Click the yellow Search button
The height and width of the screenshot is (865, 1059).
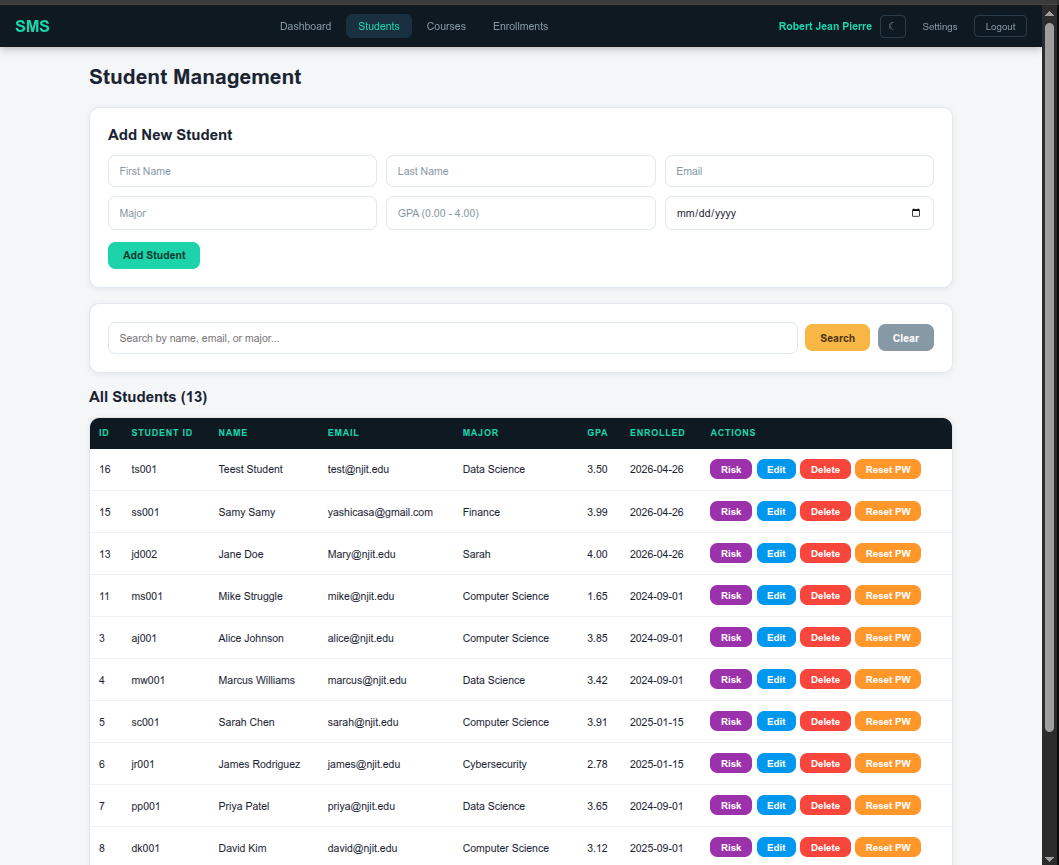click(837, 338)
